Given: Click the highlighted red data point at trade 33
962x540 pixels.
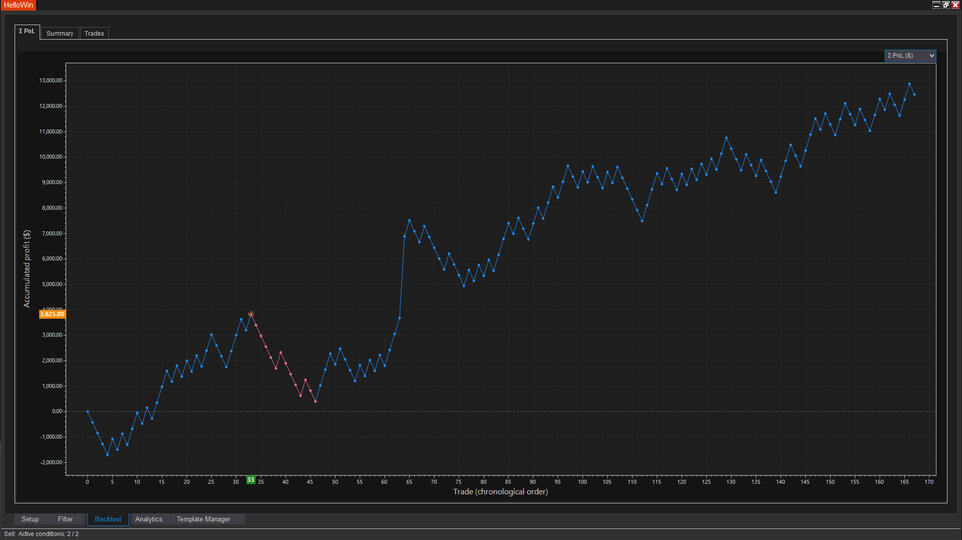Looking at the screenshot, I should click(251, 314).
